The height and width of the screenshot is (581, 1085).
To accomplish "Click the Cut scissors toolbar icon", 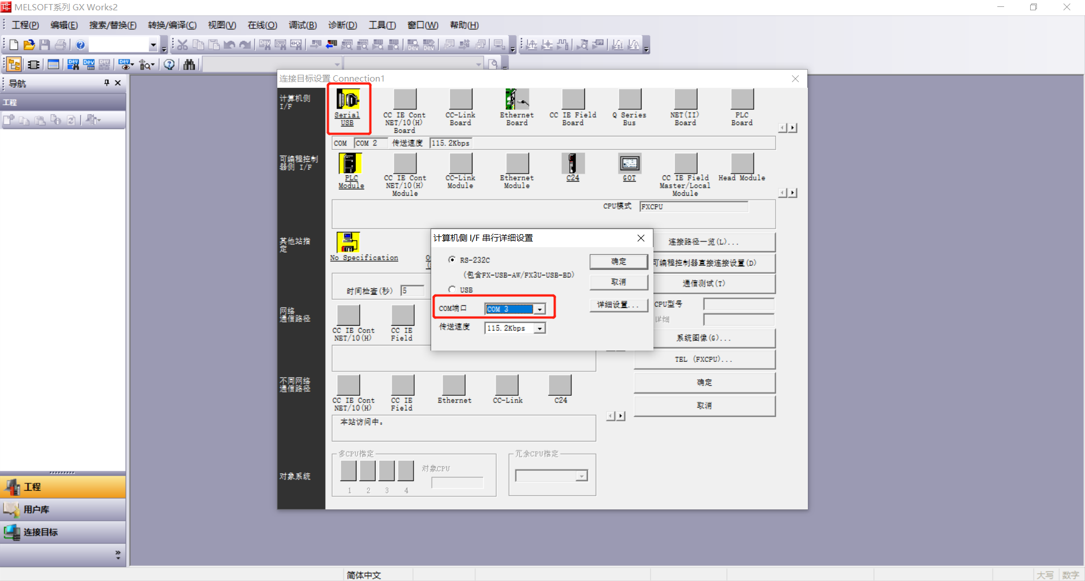I will pyautogui.click(x=183, y=45).
